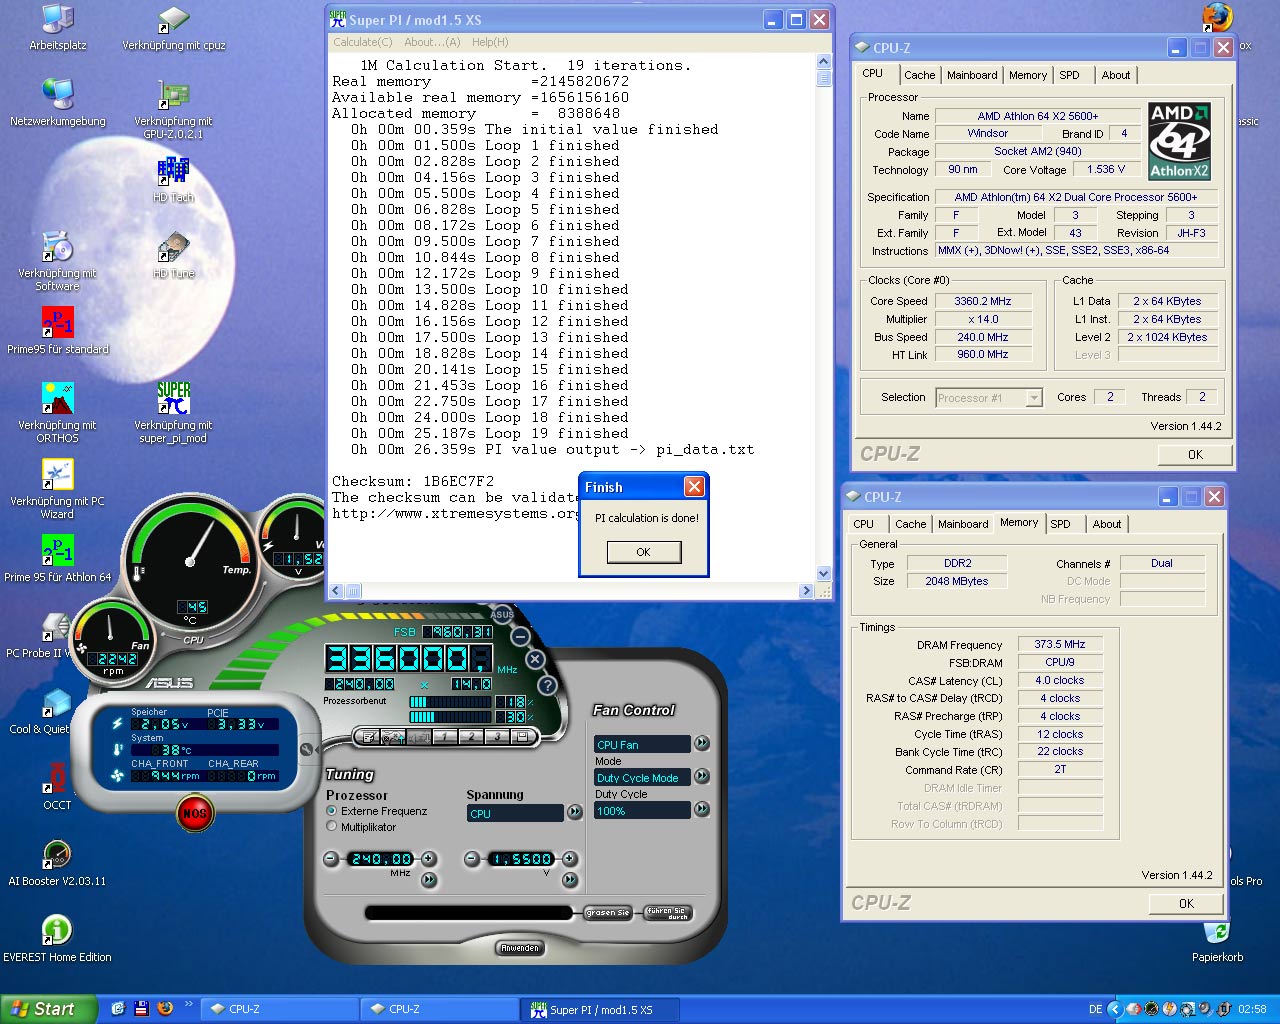This screenshot has width=1280, height=1024.
Task: Launch the OCCT desktop icon
Action: click(x=57, y=787)
